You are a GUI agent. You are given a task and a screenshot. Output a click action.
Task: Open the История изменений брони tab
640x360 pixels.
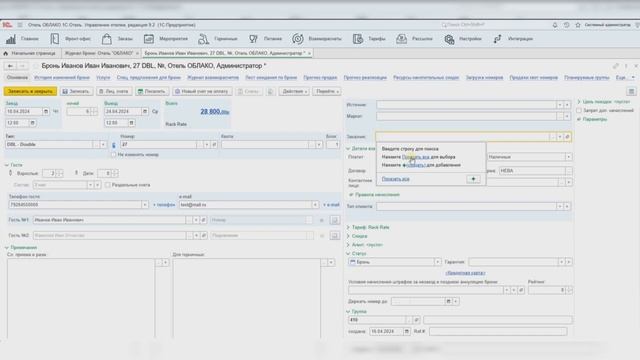[62, 77]
